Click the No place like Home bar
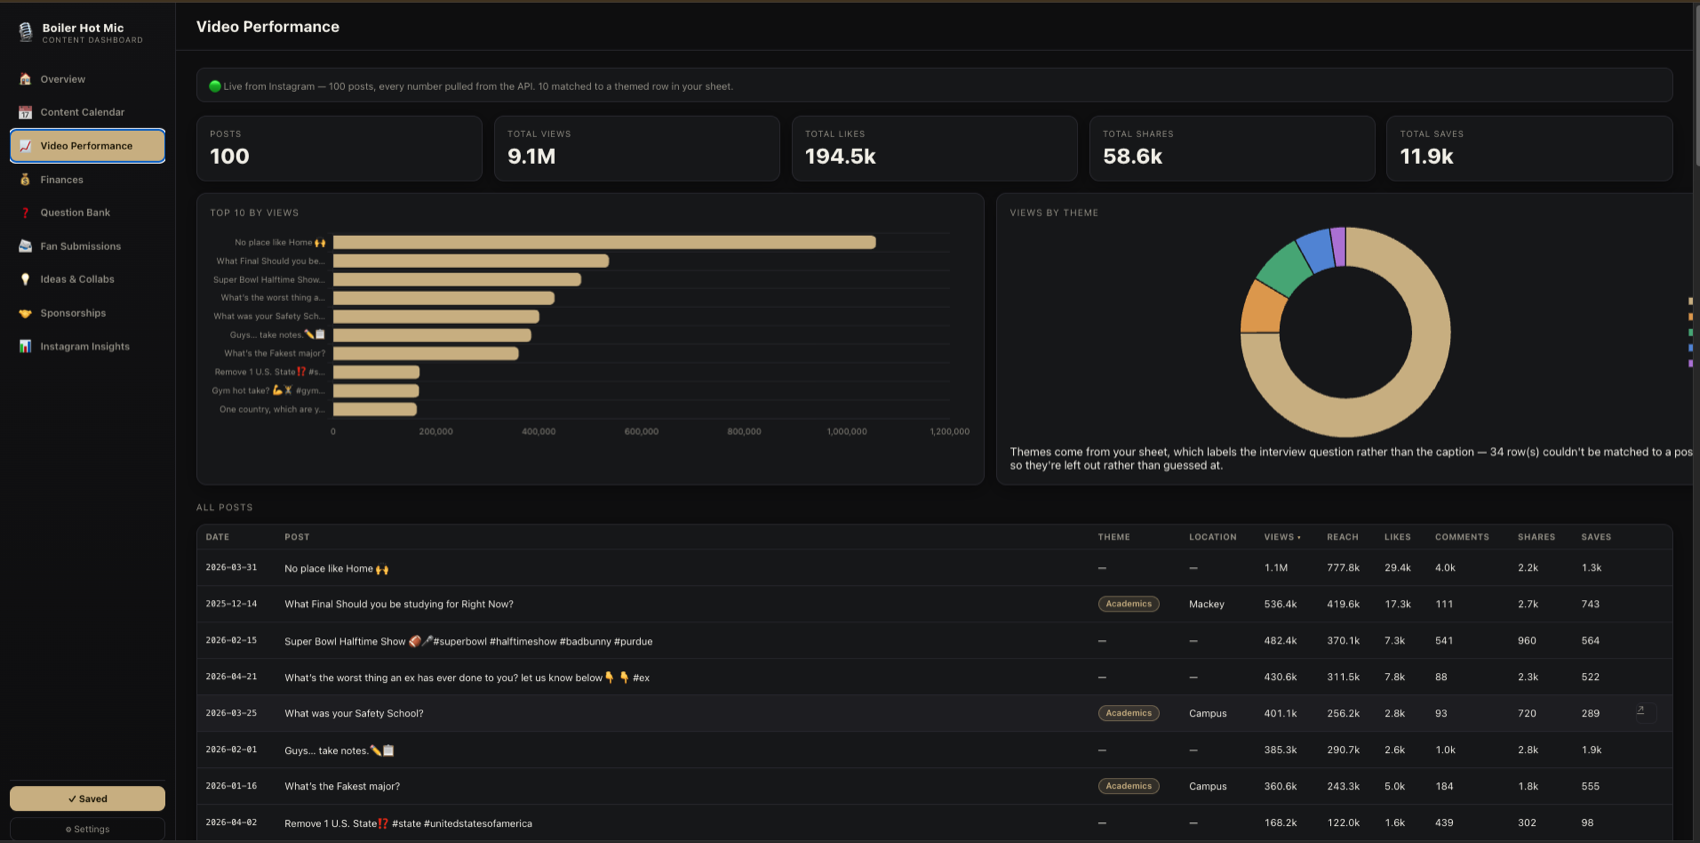 click(x=604, y=242)
